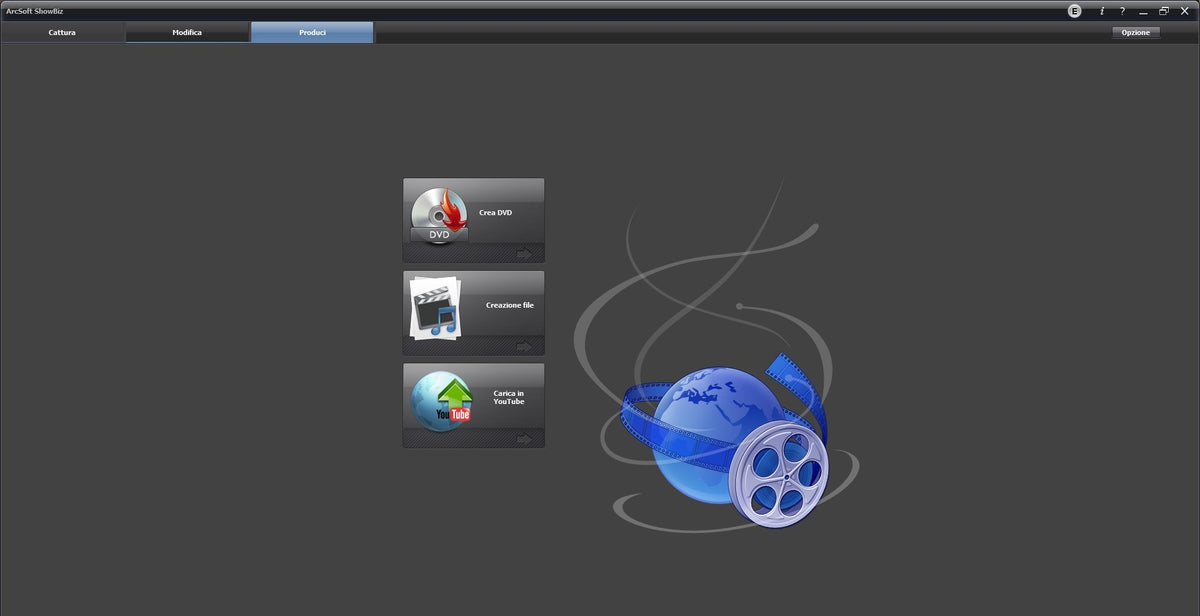
Task: Open the Opzione settings
Action: (x=1136, y=32)
